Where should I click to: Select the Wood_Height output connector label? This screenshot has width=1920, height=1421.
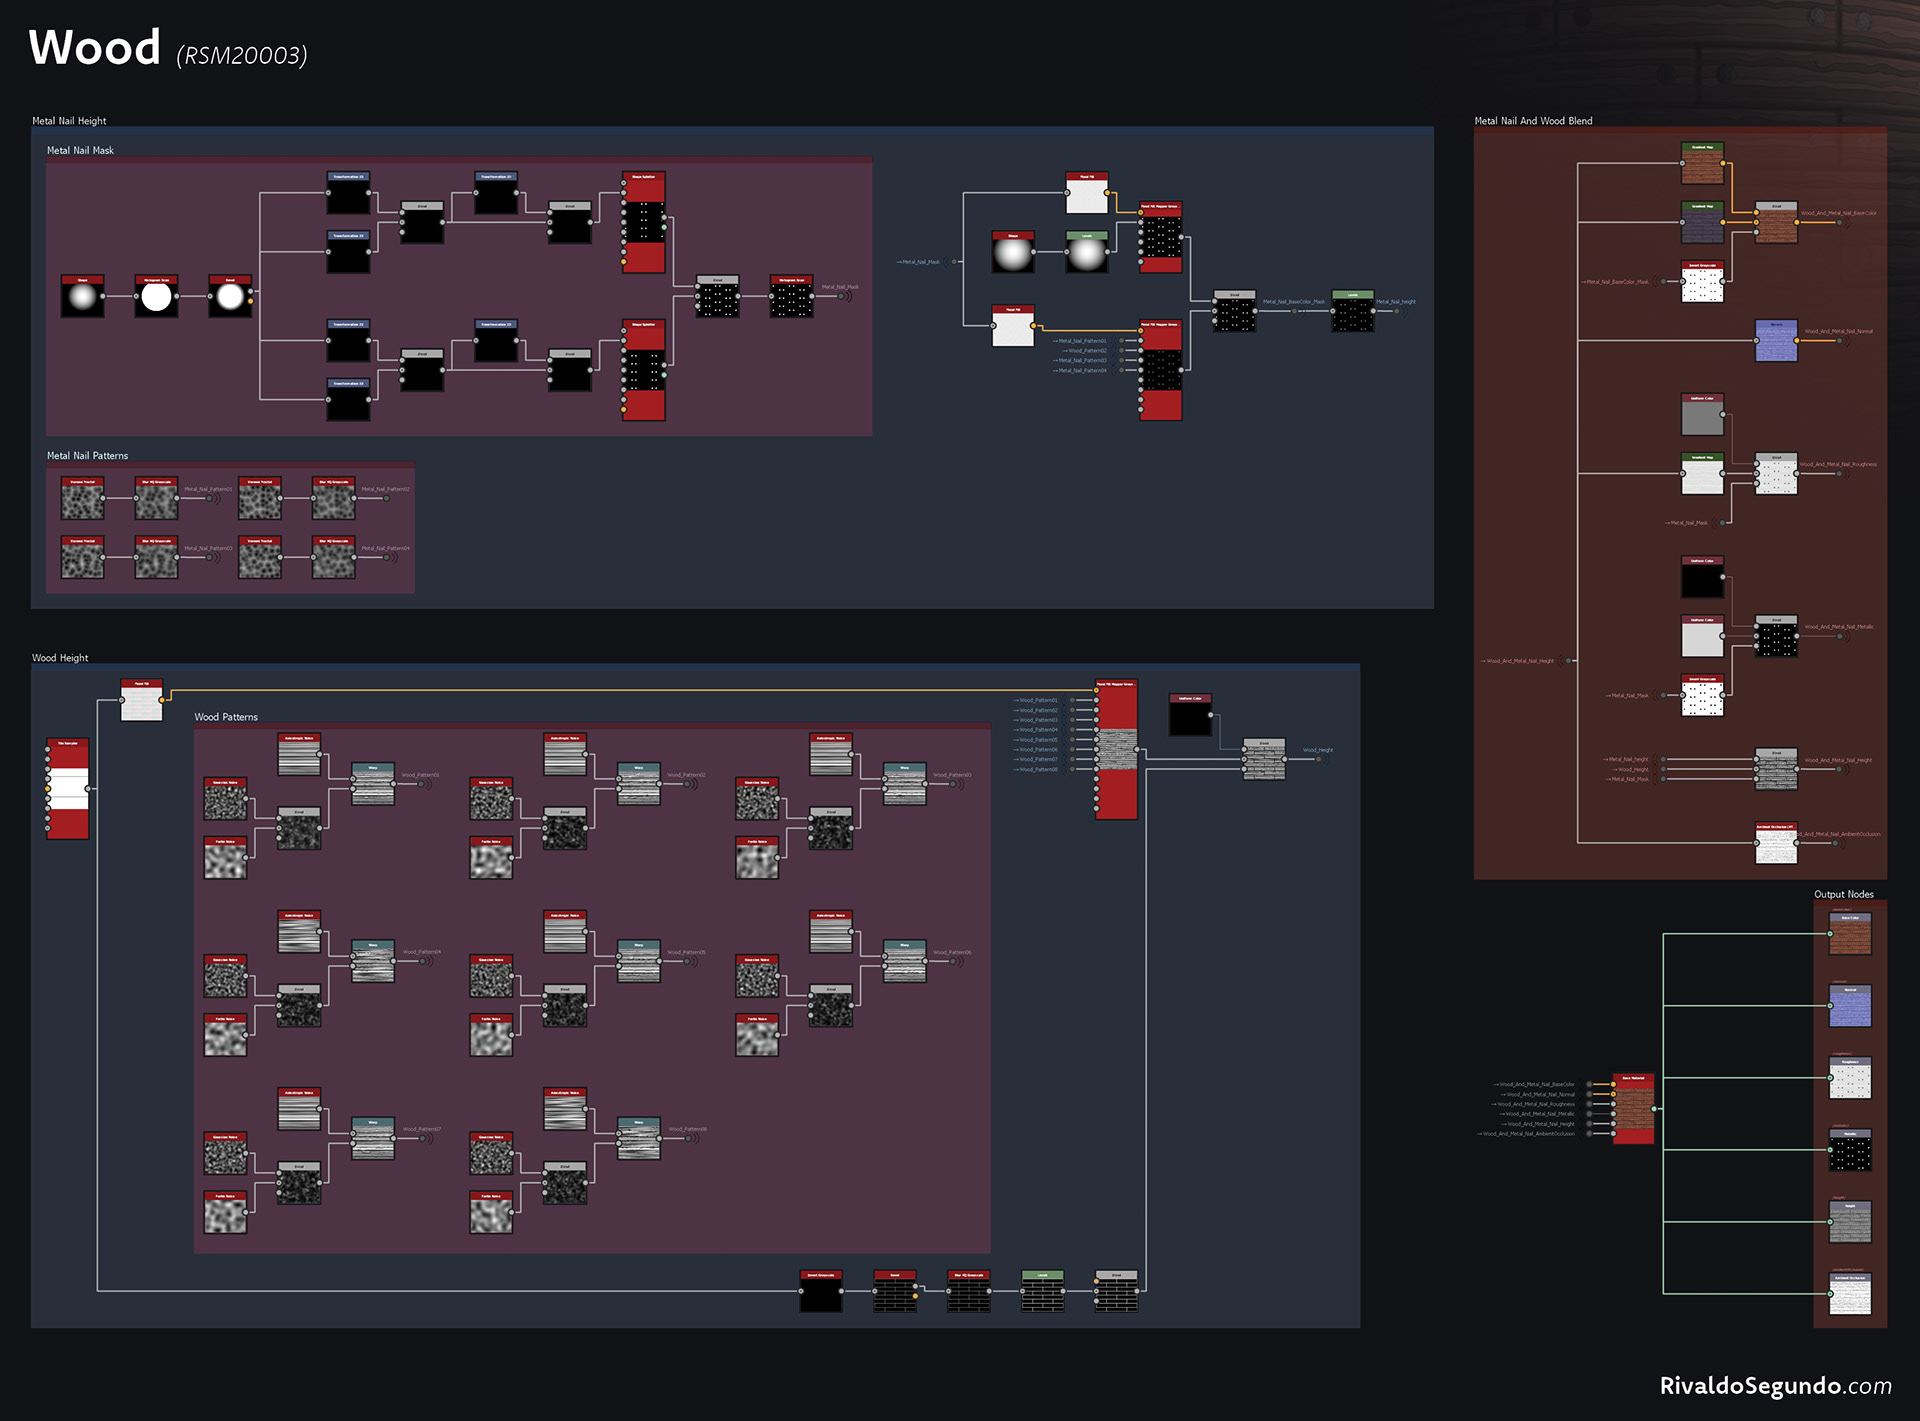click(1317, 750)
